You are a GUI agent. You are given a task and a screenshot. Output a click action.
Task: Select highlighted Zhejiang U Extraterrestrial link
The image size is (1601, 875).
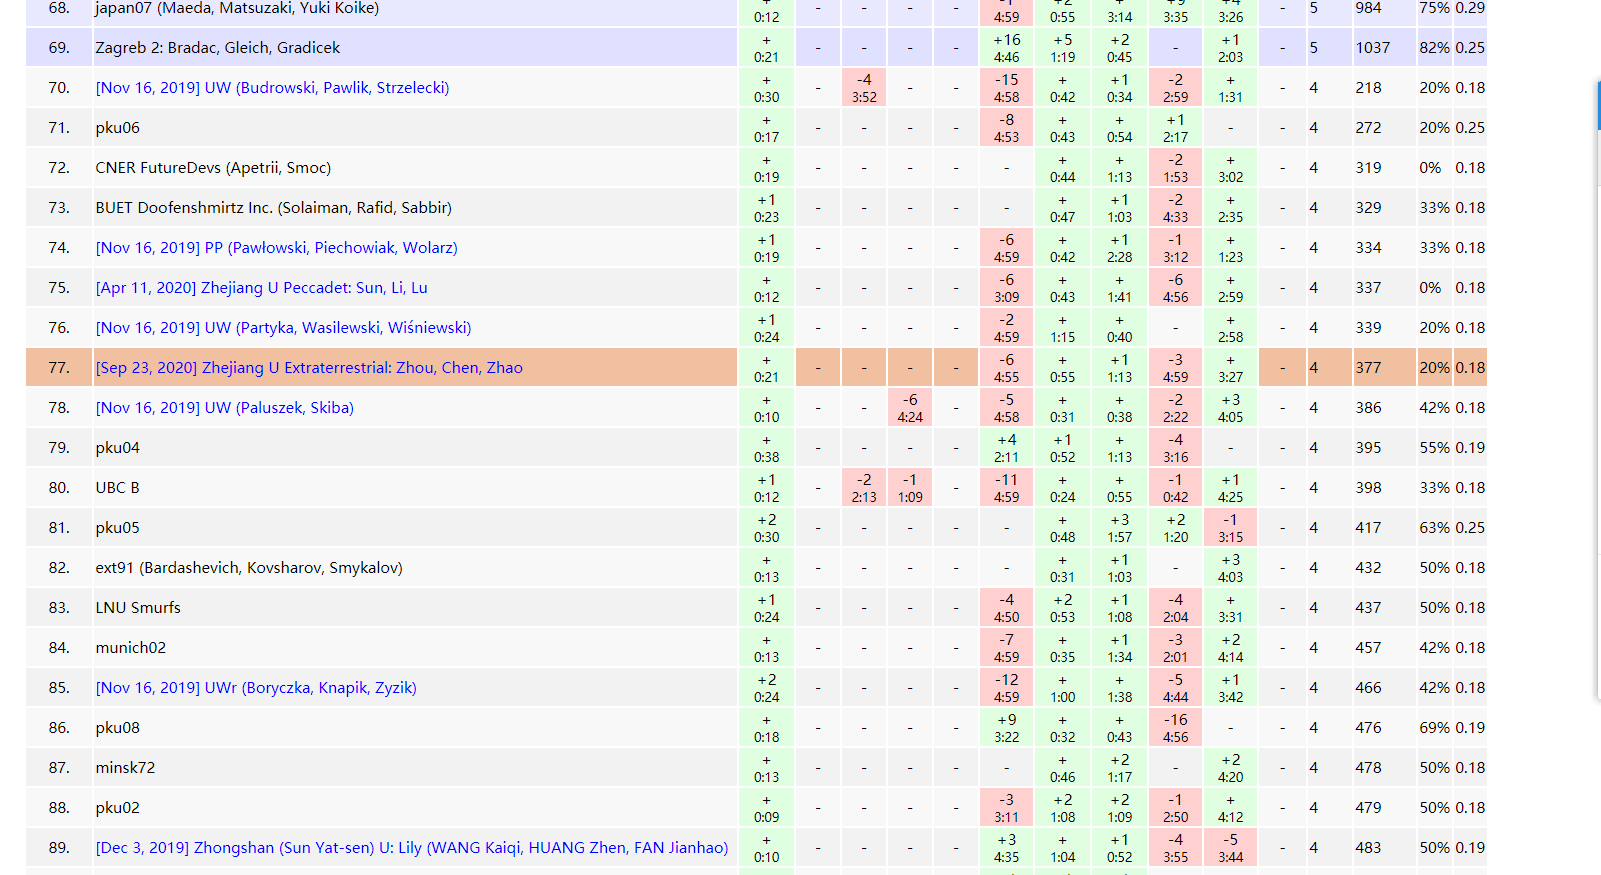click(x=309, y=368)
